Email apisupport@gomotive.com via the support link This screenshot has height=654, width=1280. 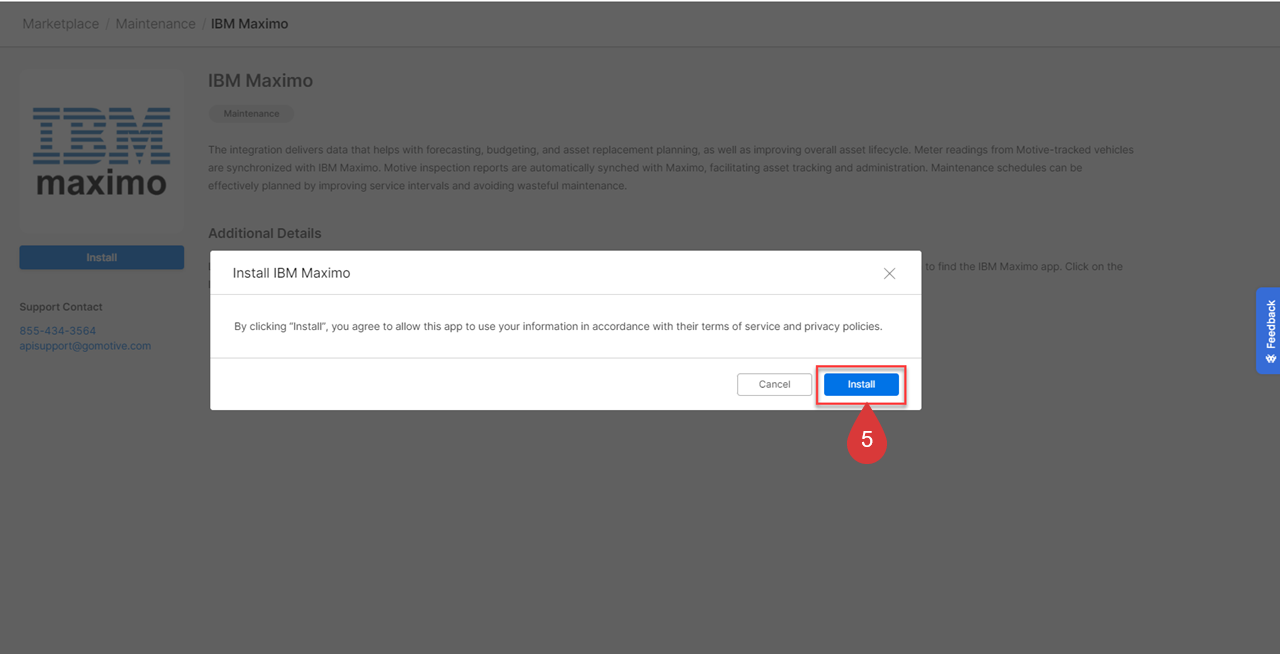point(86,345)
